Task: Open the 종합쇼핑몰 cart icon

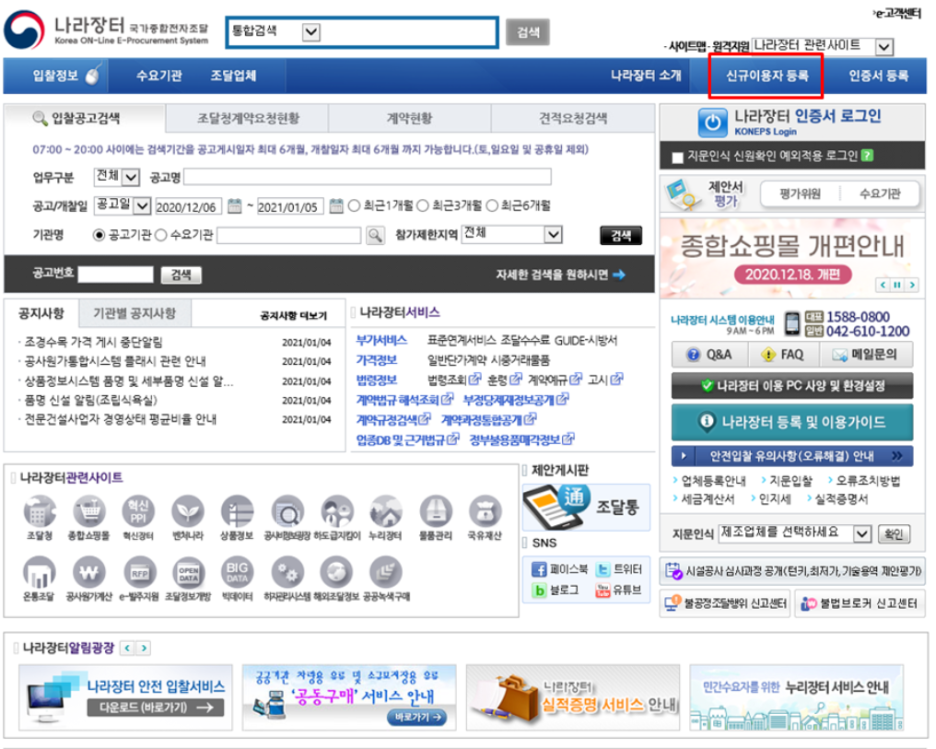Action: point(89,512)
